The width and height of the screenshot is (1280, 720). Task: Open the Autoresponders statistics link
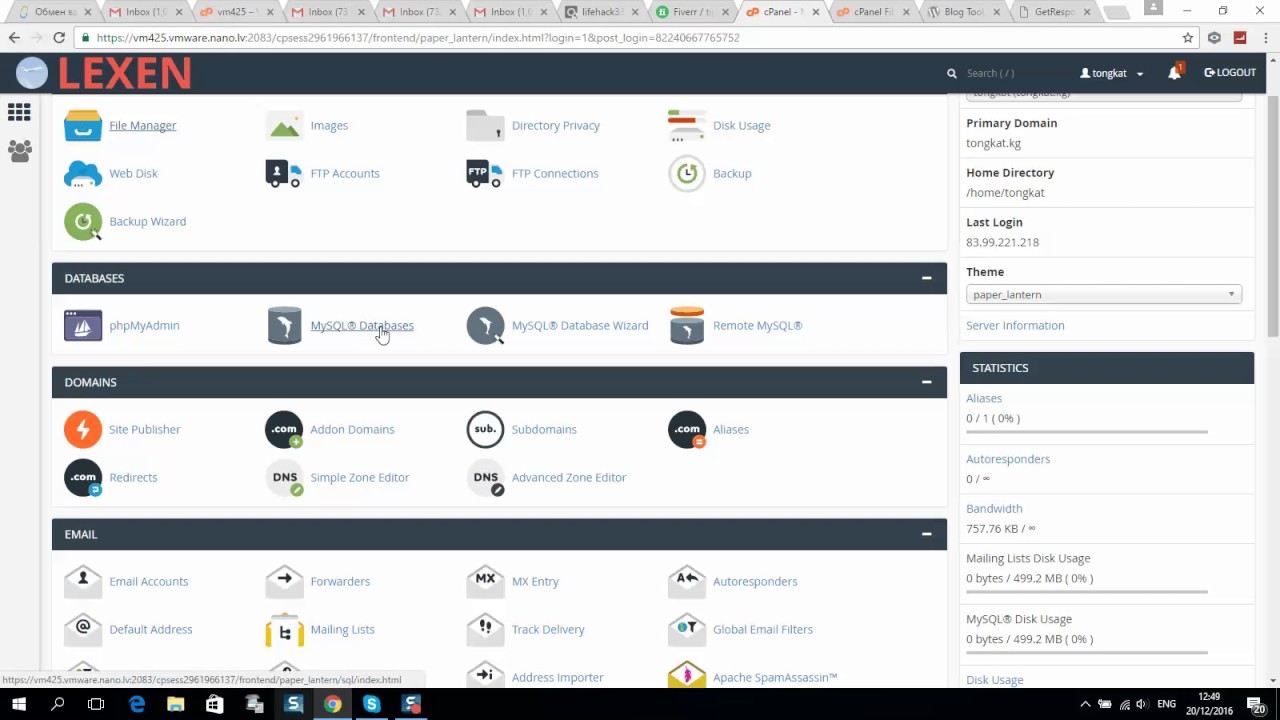coord(1008,459)
